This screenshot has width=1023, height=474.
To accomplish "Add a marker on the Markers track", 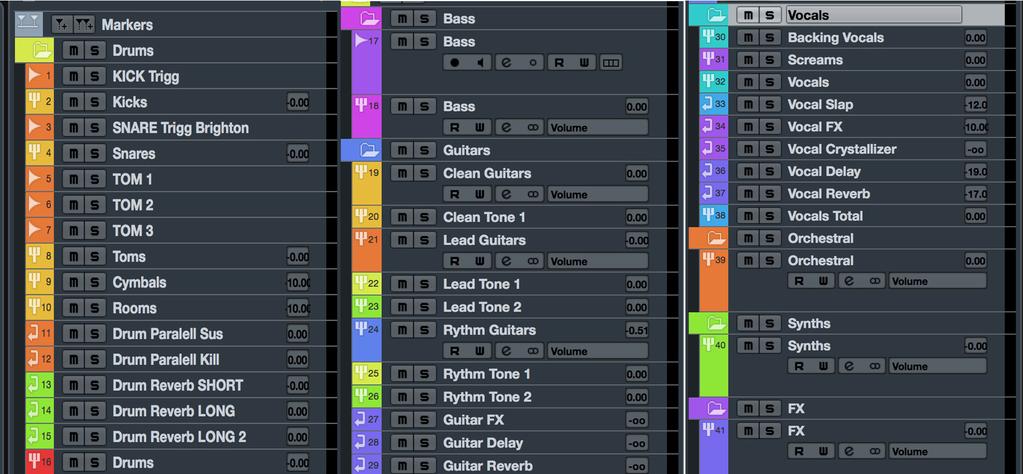I will coord(61,24).
